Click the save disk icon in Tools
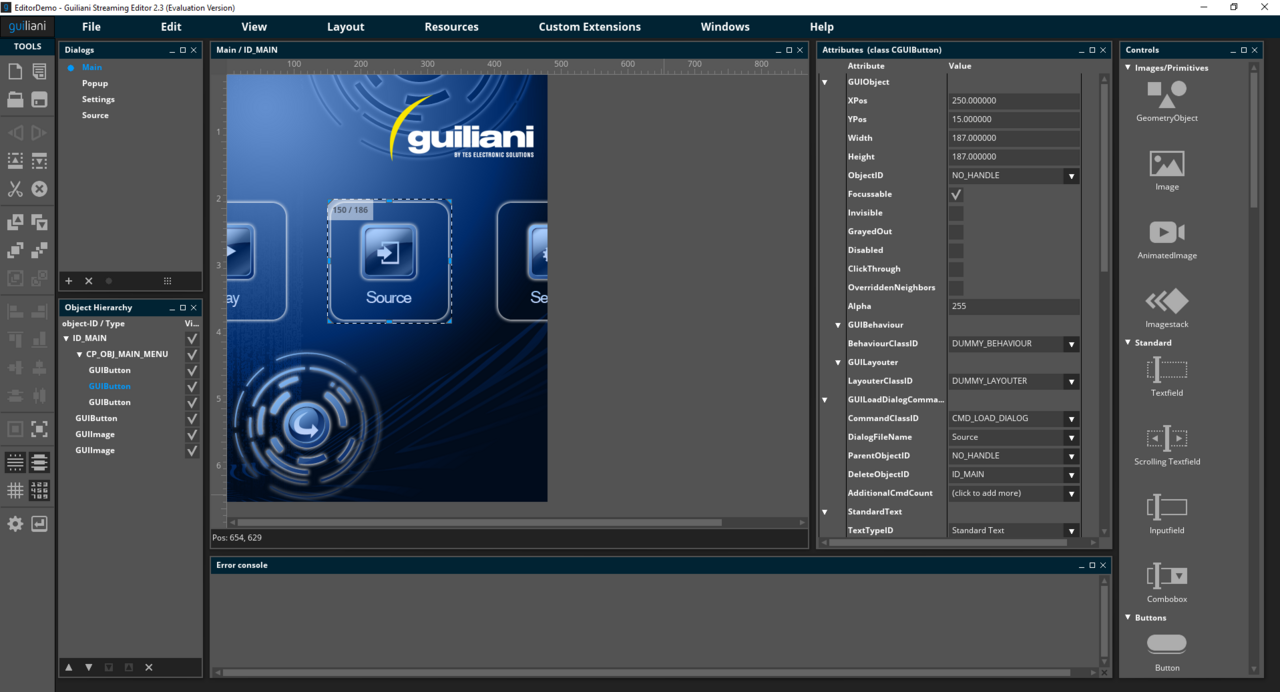 coord(39,99)
